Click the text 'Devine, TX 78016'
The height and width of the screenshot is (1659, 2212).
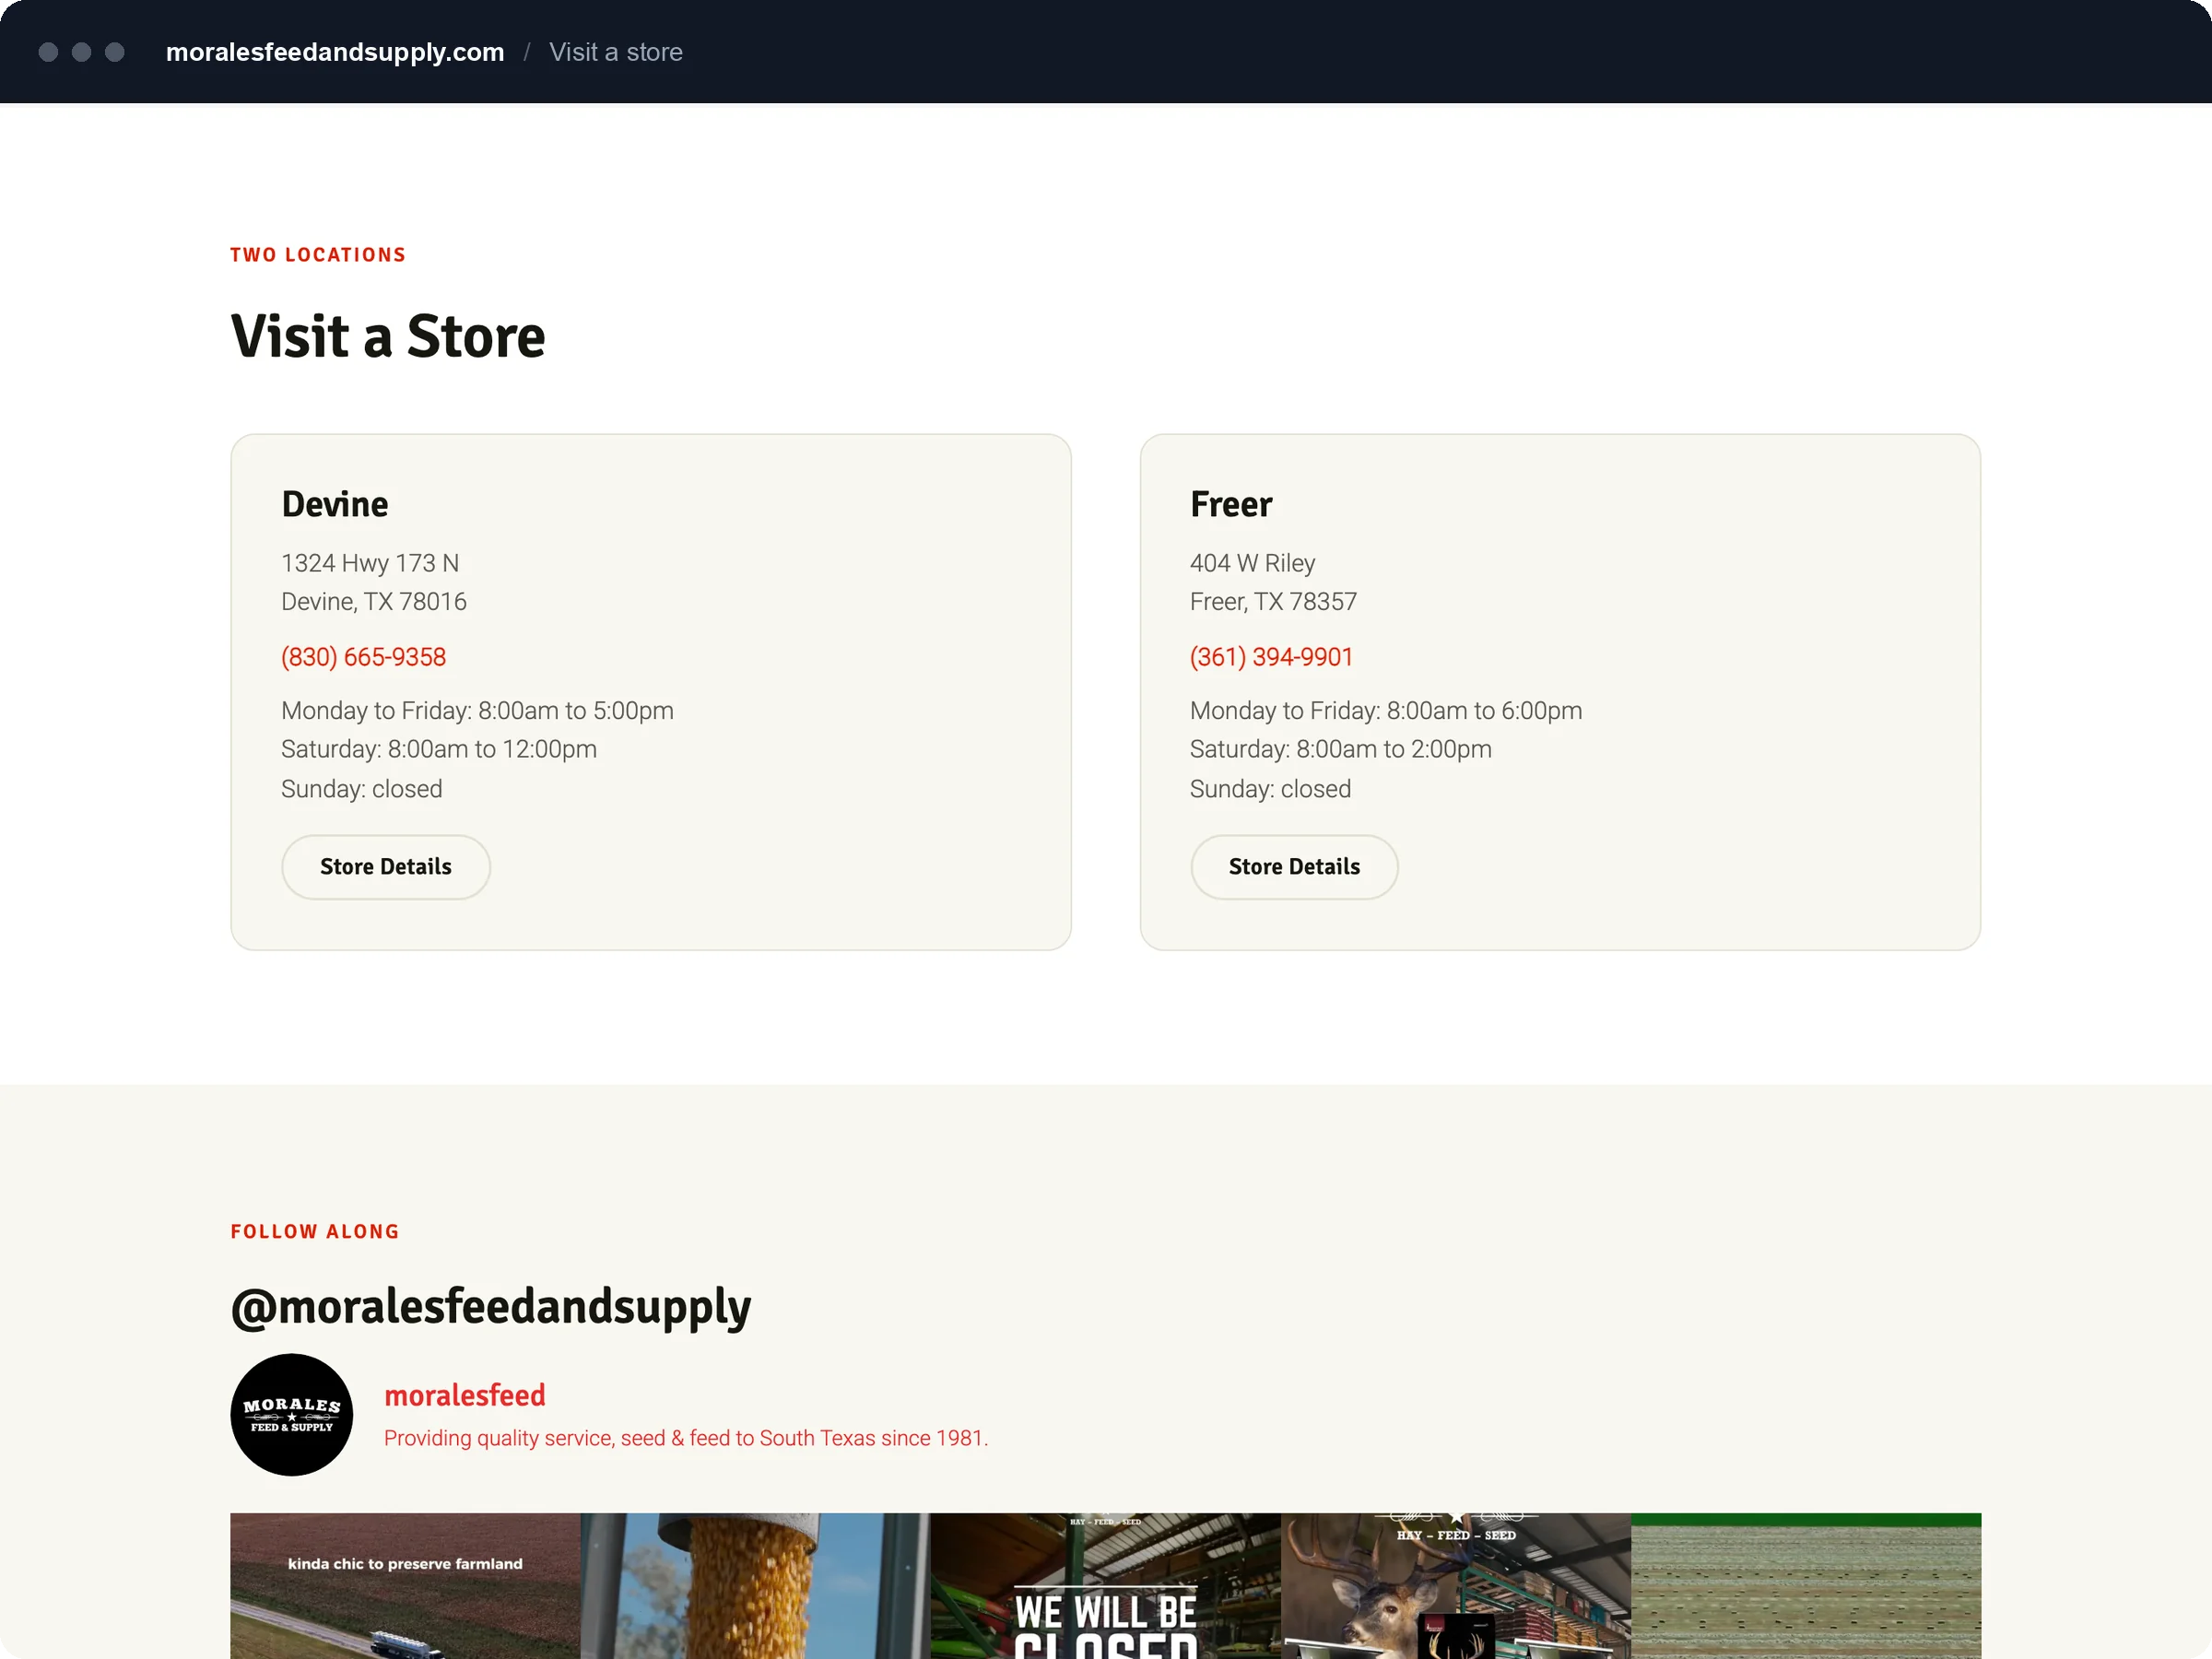click(x=374, y=602)
